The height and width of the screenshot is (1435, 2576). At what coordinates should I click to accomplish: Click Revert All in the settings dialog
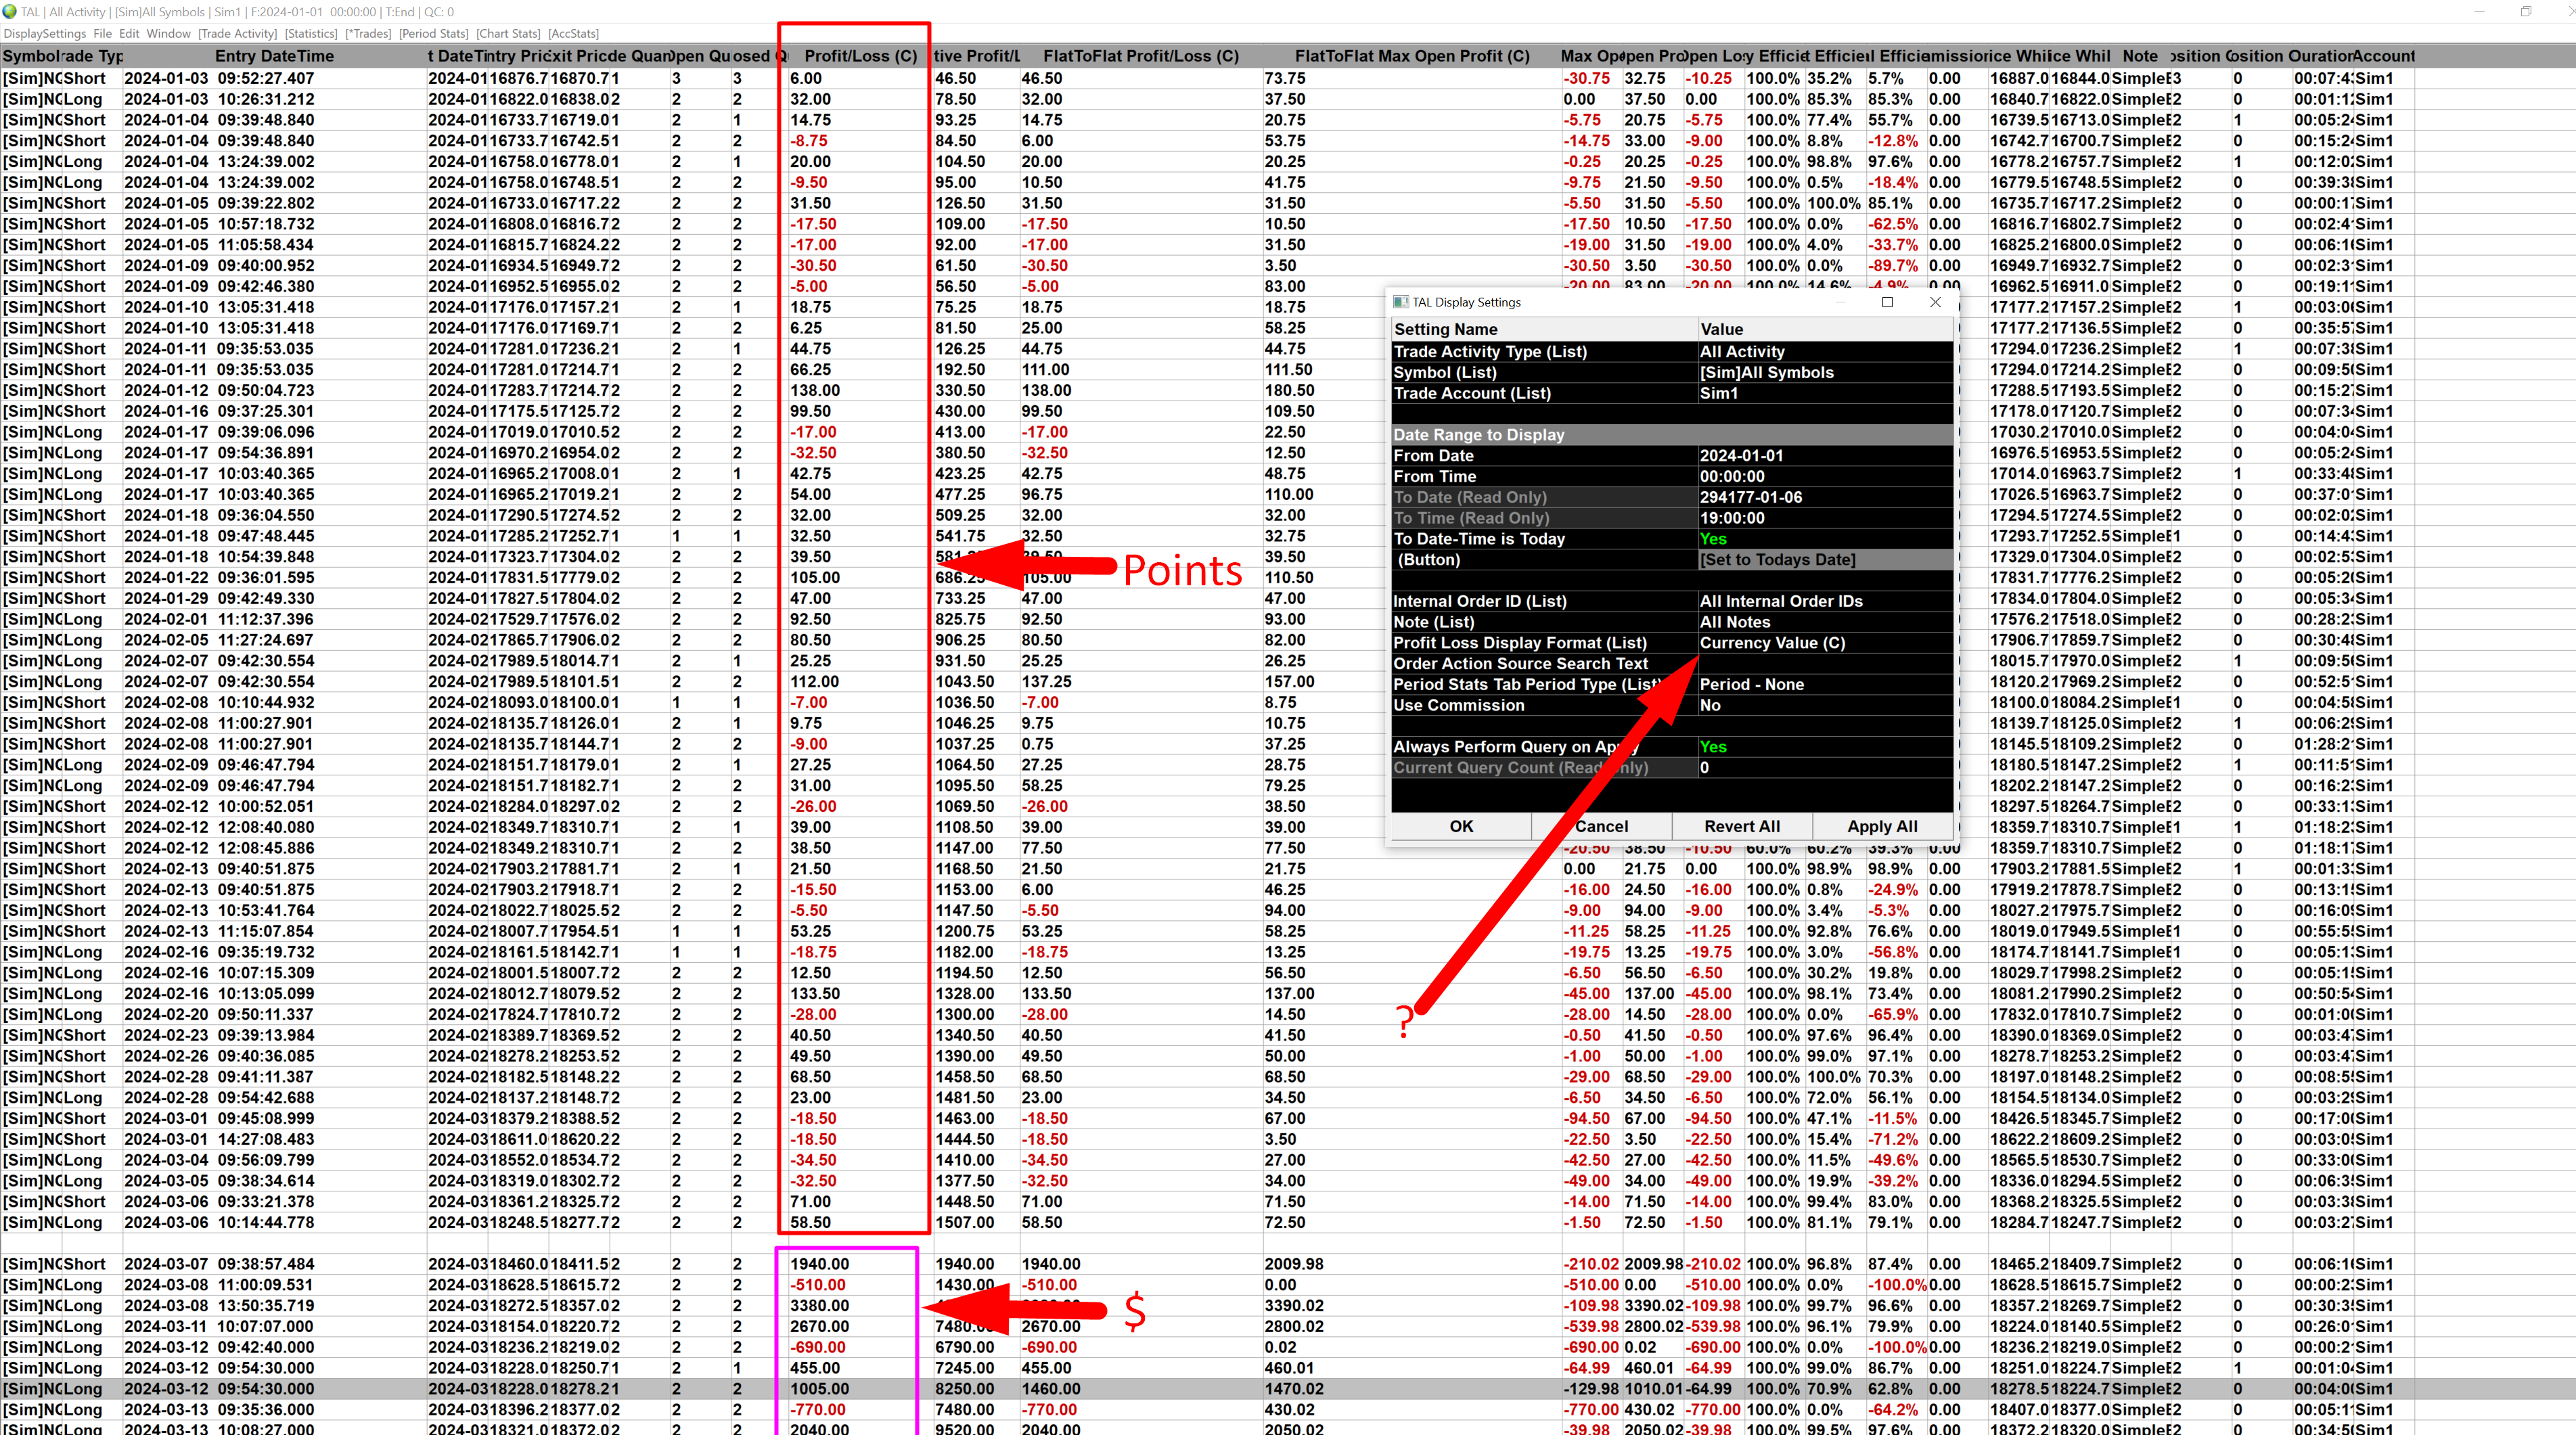click(1741, 826)
